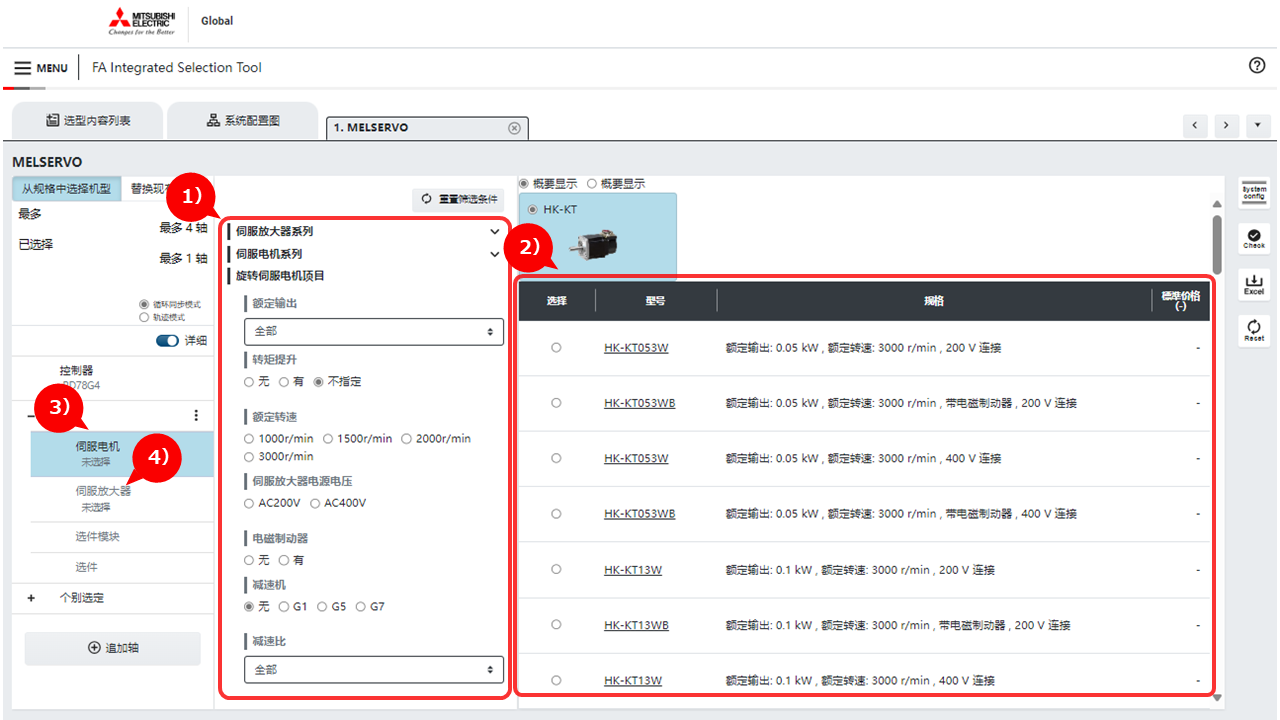
Task: Open the help question-mark icon
Action: [1257, 65]
